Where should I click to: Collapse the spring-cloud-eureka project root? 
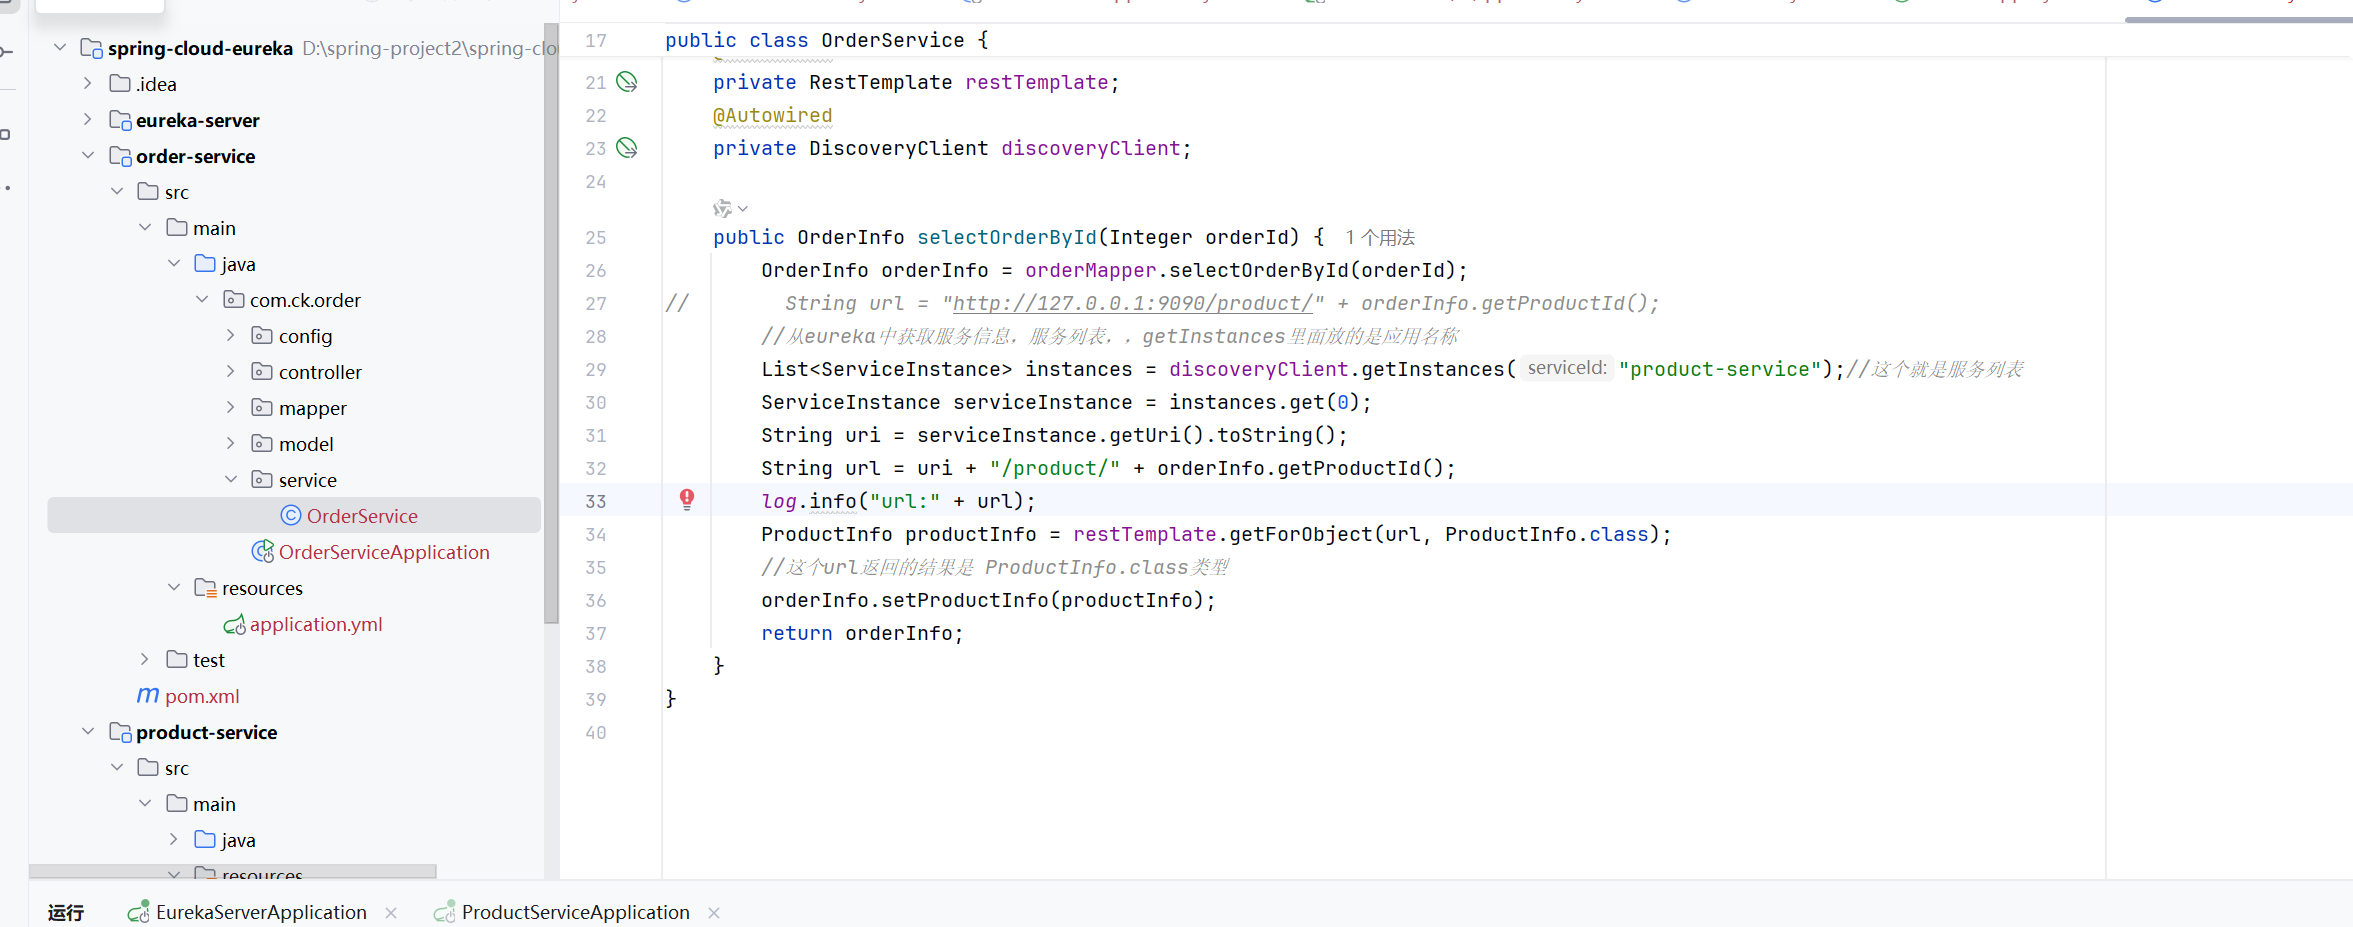[60, 47]
